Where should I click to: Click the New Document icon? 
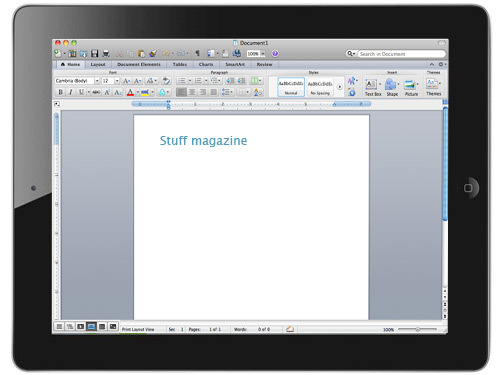[58, 53]
